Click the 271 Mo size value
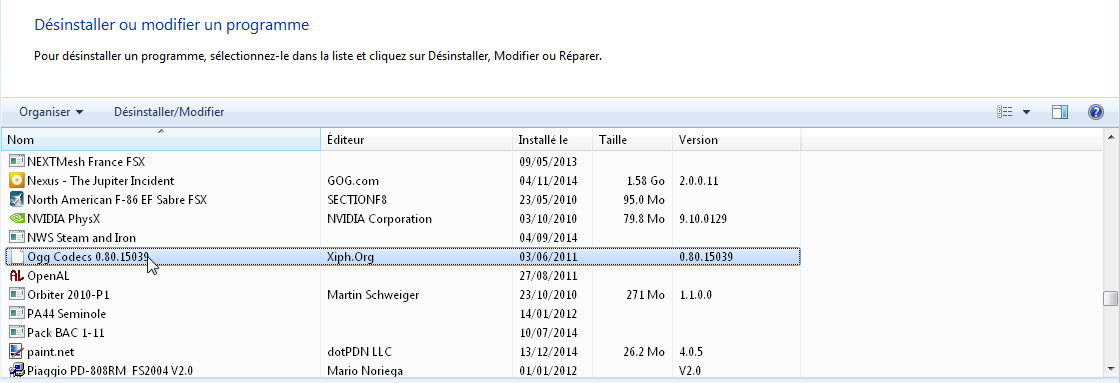Screen dimensions: 1120x383 coord(647,294)
